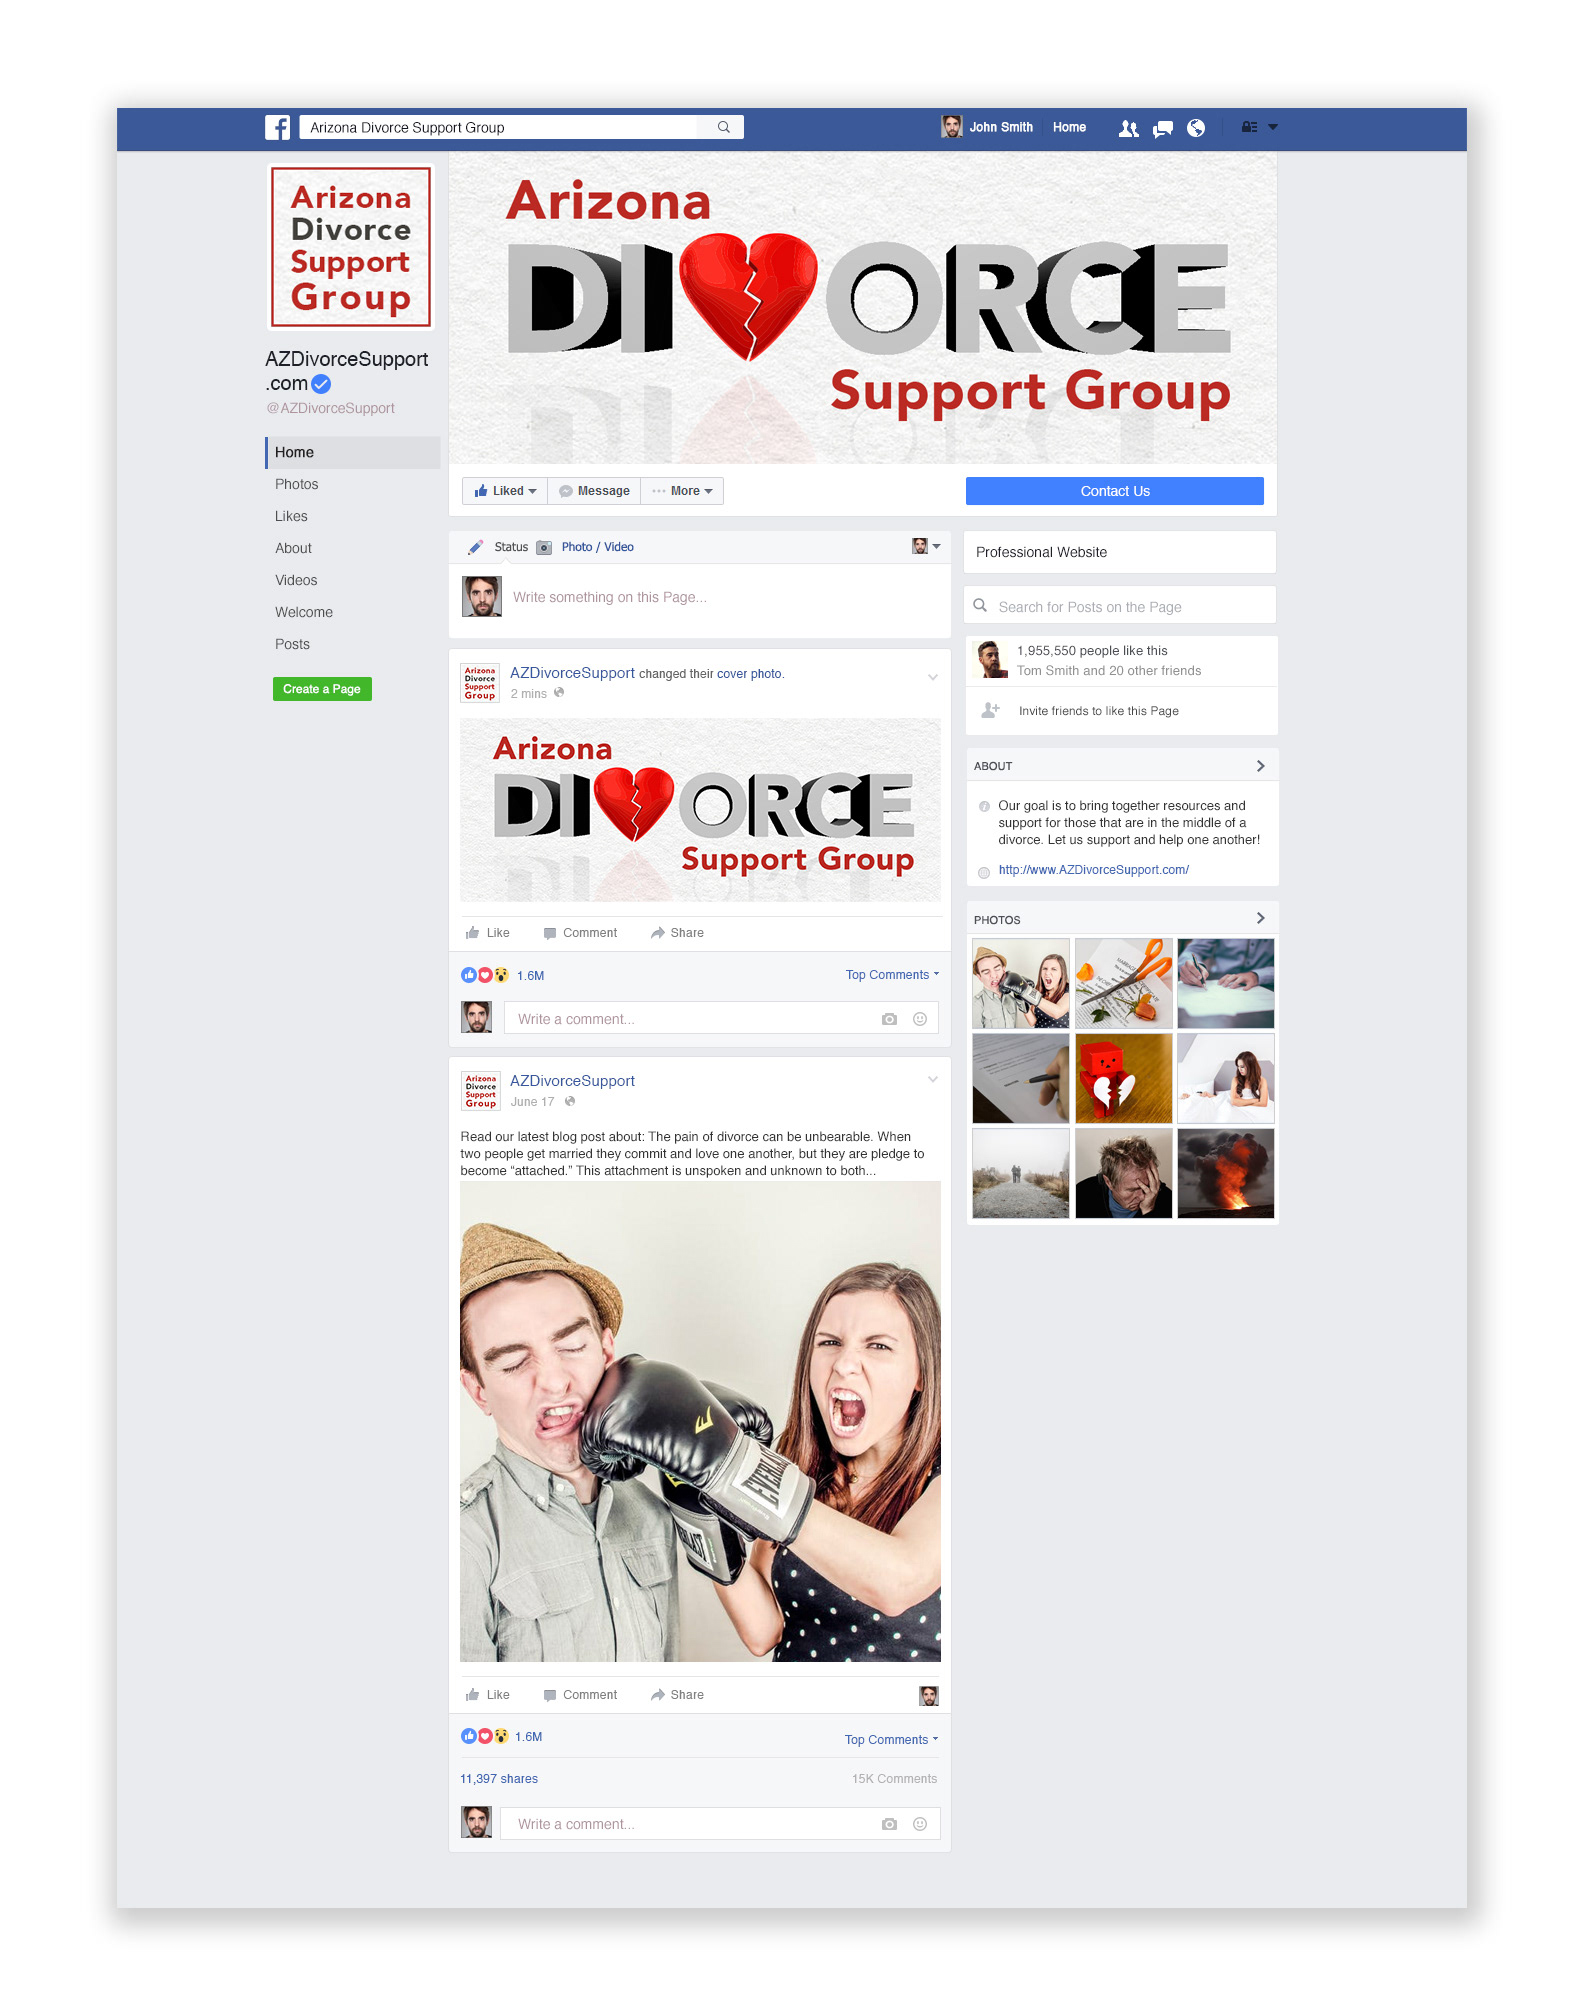Open the post options chevron for June 17 post
The width and height of the screenshot is (1584, 2016).
[932, 1080]
